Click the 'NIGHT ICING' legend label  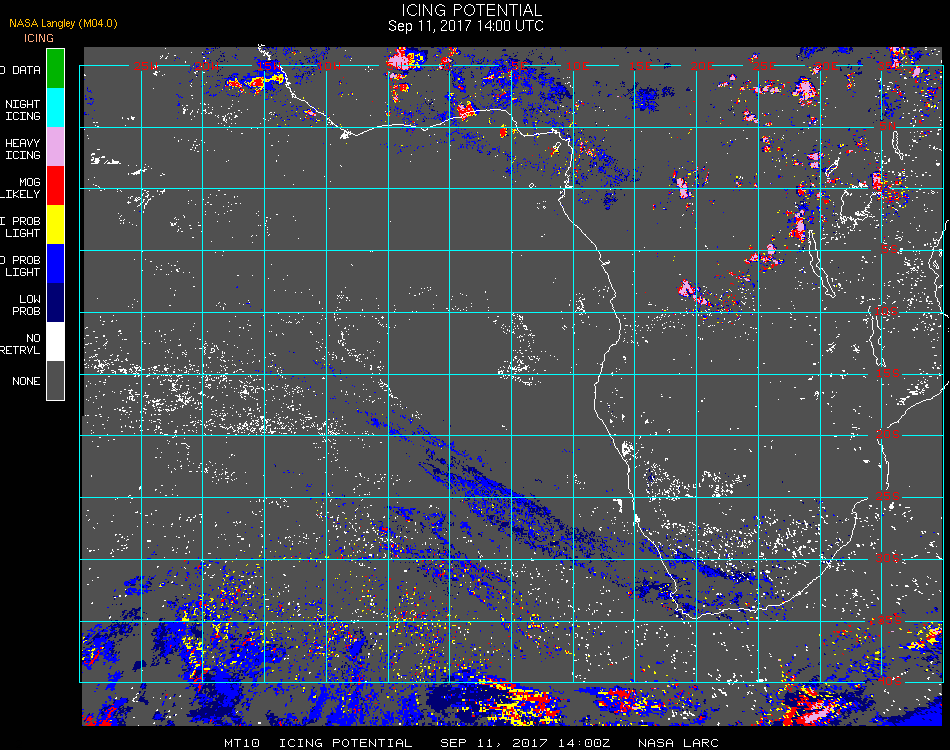(23, 110)
